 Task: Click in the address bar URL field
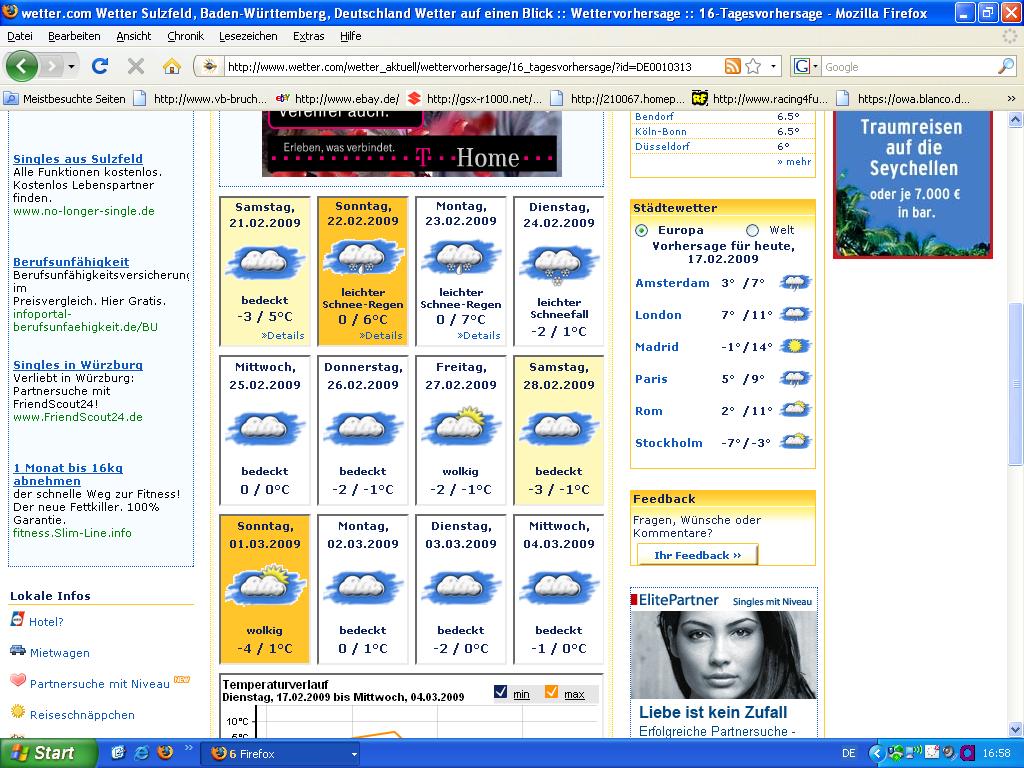point(472,66)
